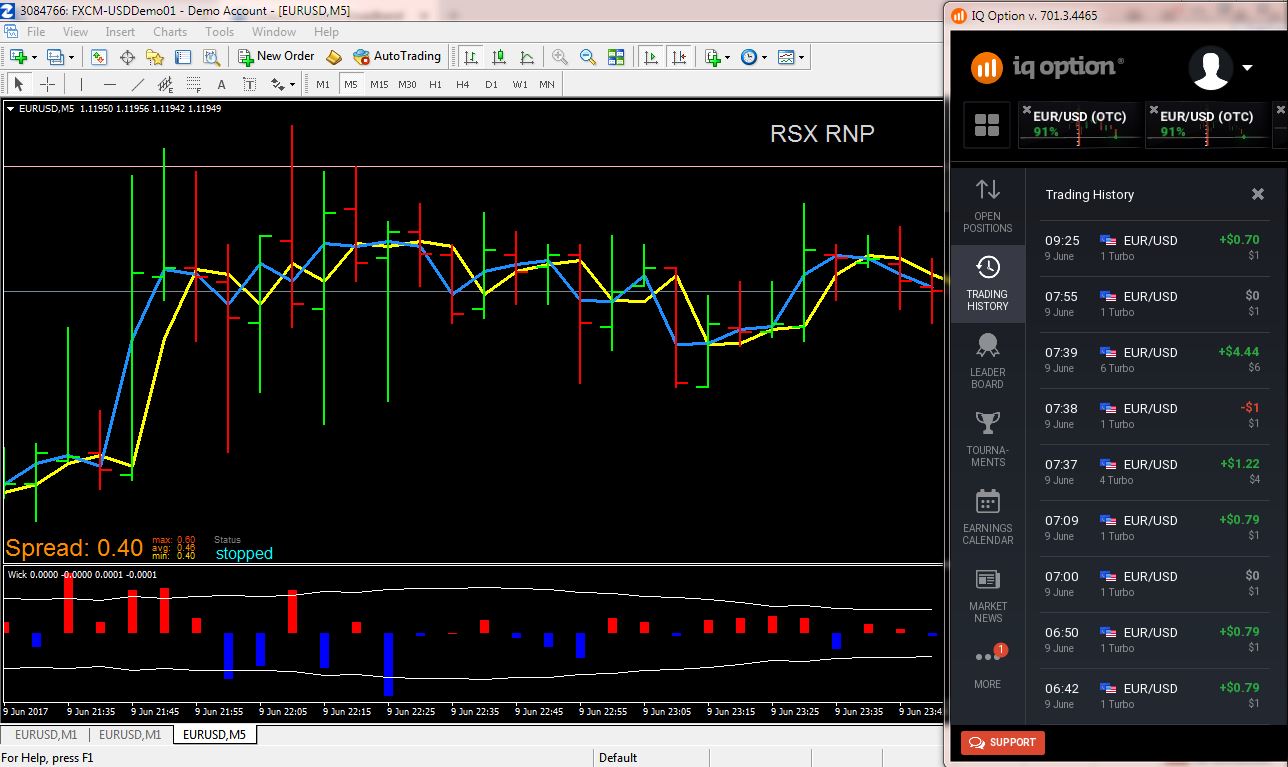Zoom out the chart
This screenshot has width=1288, height=767.
[x=588, y=57]
